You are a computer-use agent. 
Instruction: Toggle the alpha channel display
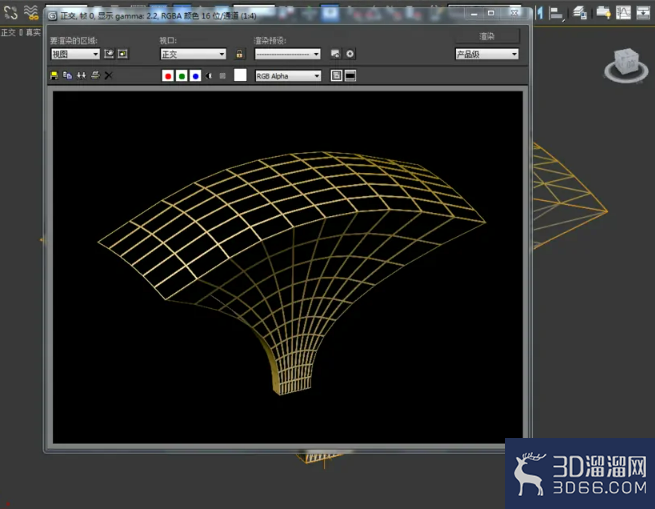point(209,76)
